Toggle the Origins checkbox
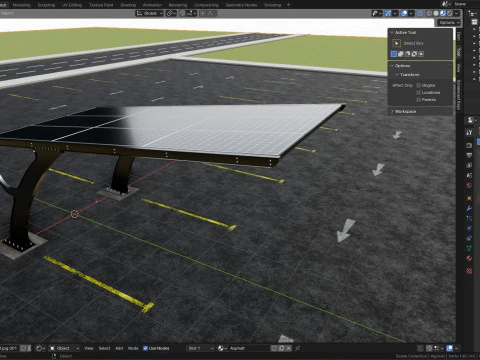Screen dimensions: 480x360 pos(418,85)
